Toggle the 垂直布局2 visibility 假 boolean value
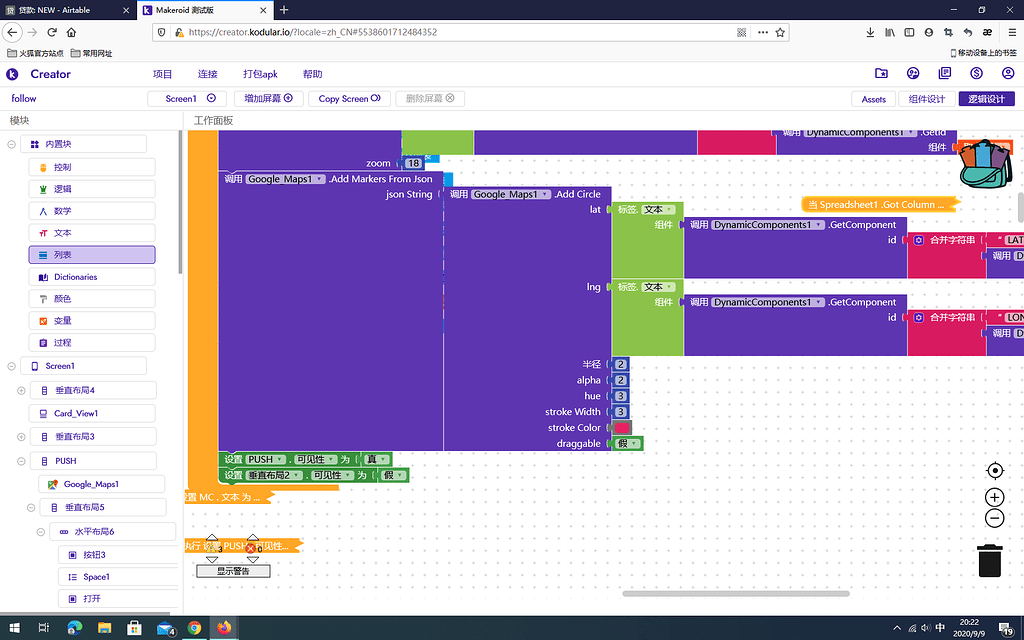The height and width of the screenshot is (640, 1024). pyautogui.click(x=393, y=475)
